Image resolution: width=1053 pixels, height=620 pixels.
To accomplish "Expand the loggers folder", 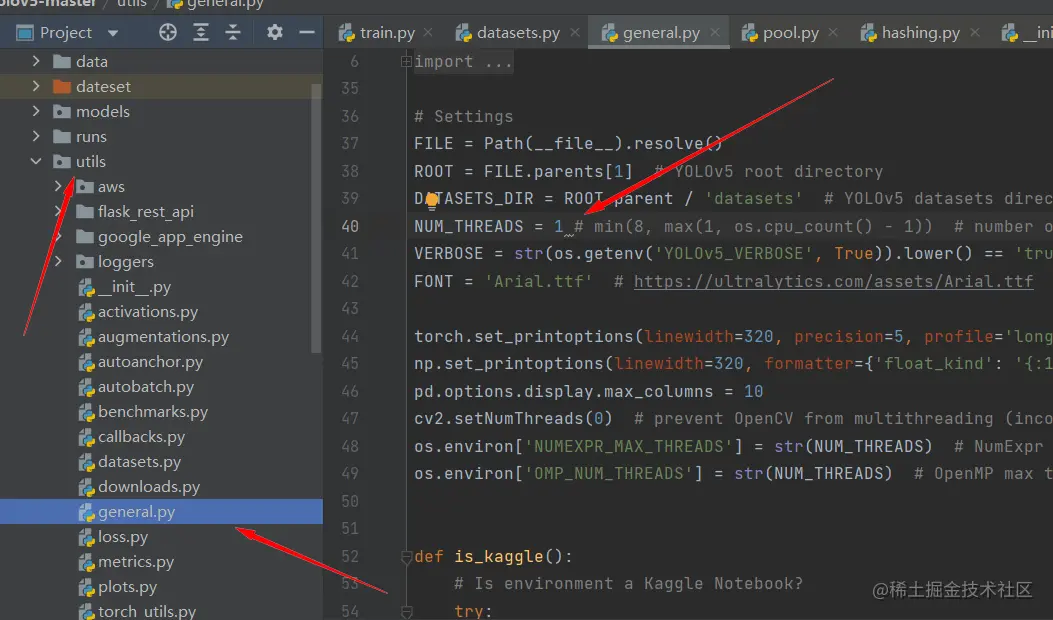I will [x=59, y=261].
